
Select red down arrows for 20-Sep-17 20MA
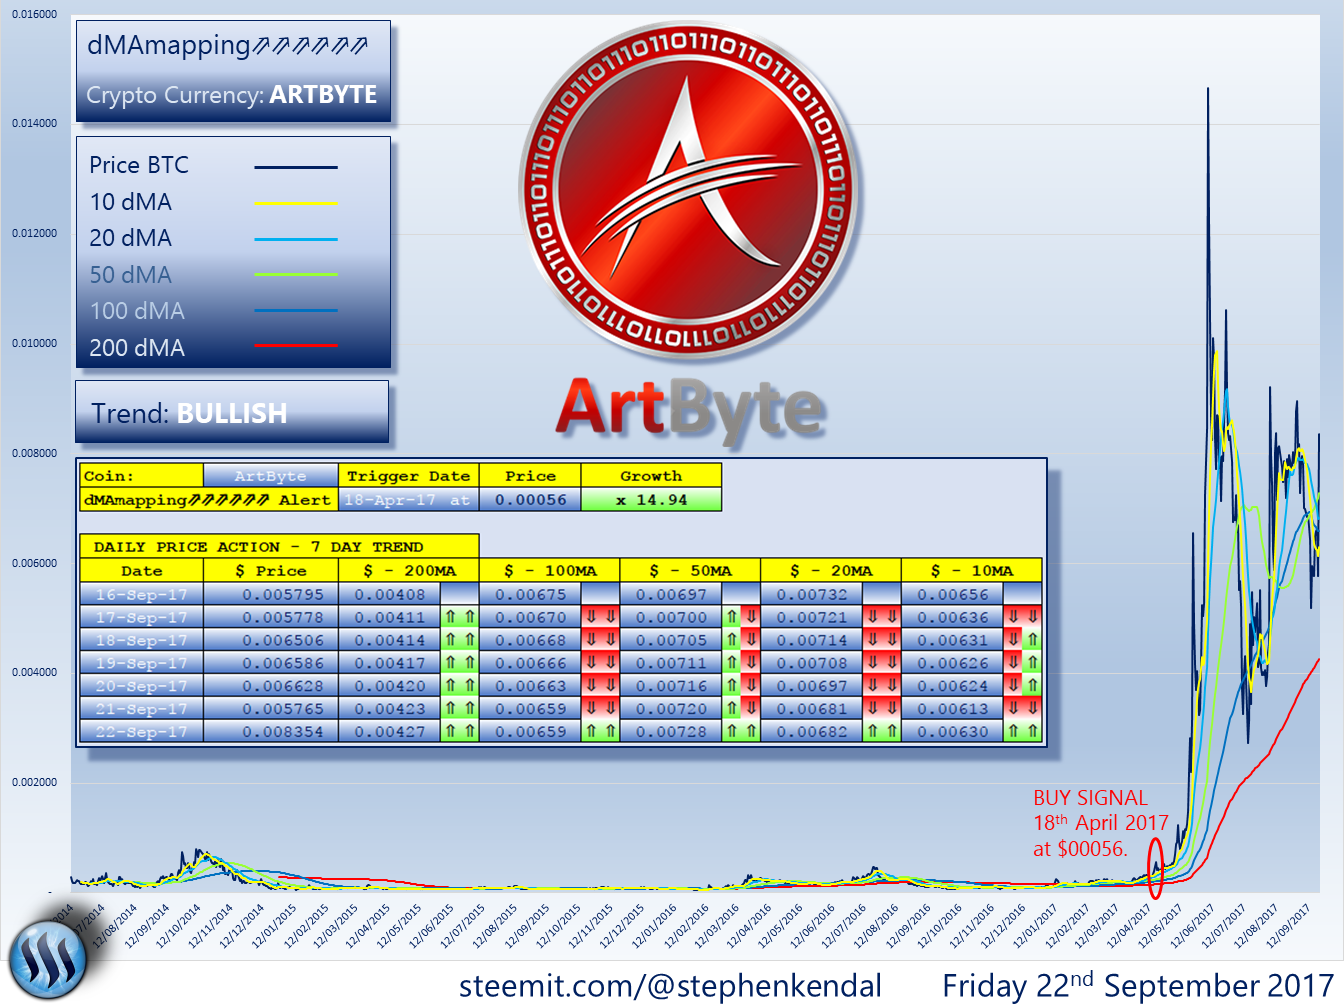coord(882,686)
